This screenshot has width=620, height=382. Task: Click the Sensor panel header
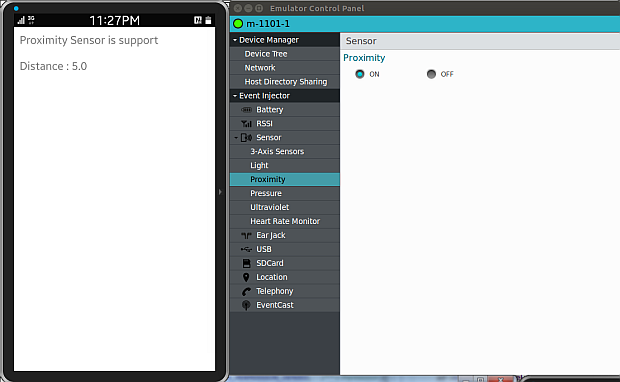coord(480,41)
